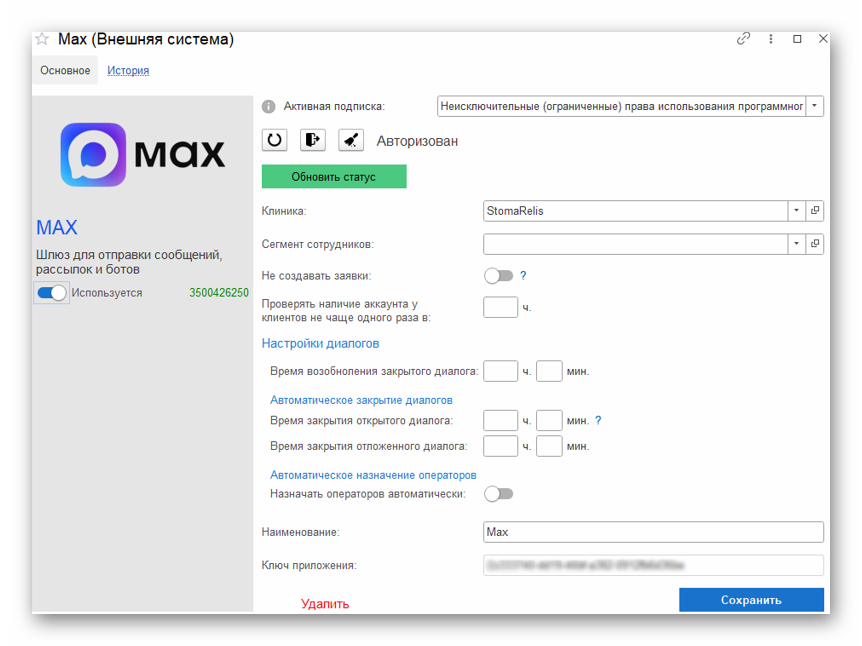Expand the Сегмент сотрудников dropdown
This screenshot has height=646, width=862.
click(x=796, y=244)
